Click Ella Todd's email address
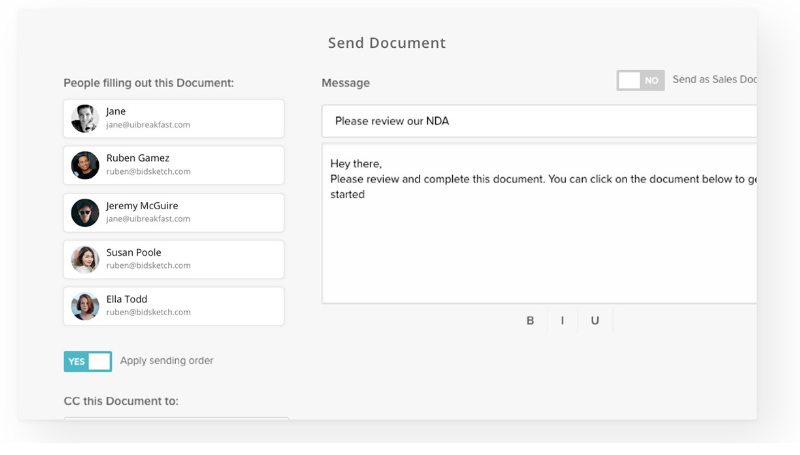The height and width of the screenshot is (455, 800). [148, 313]
